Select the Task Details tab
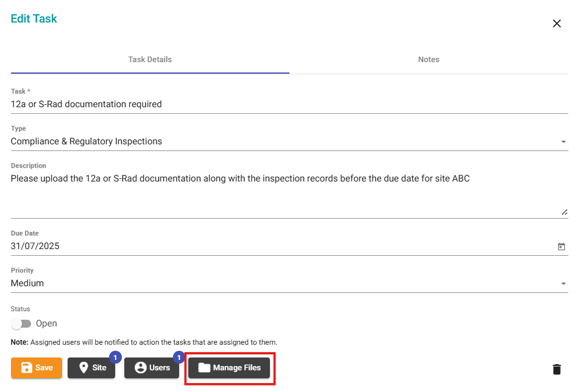 pos(150,60)
